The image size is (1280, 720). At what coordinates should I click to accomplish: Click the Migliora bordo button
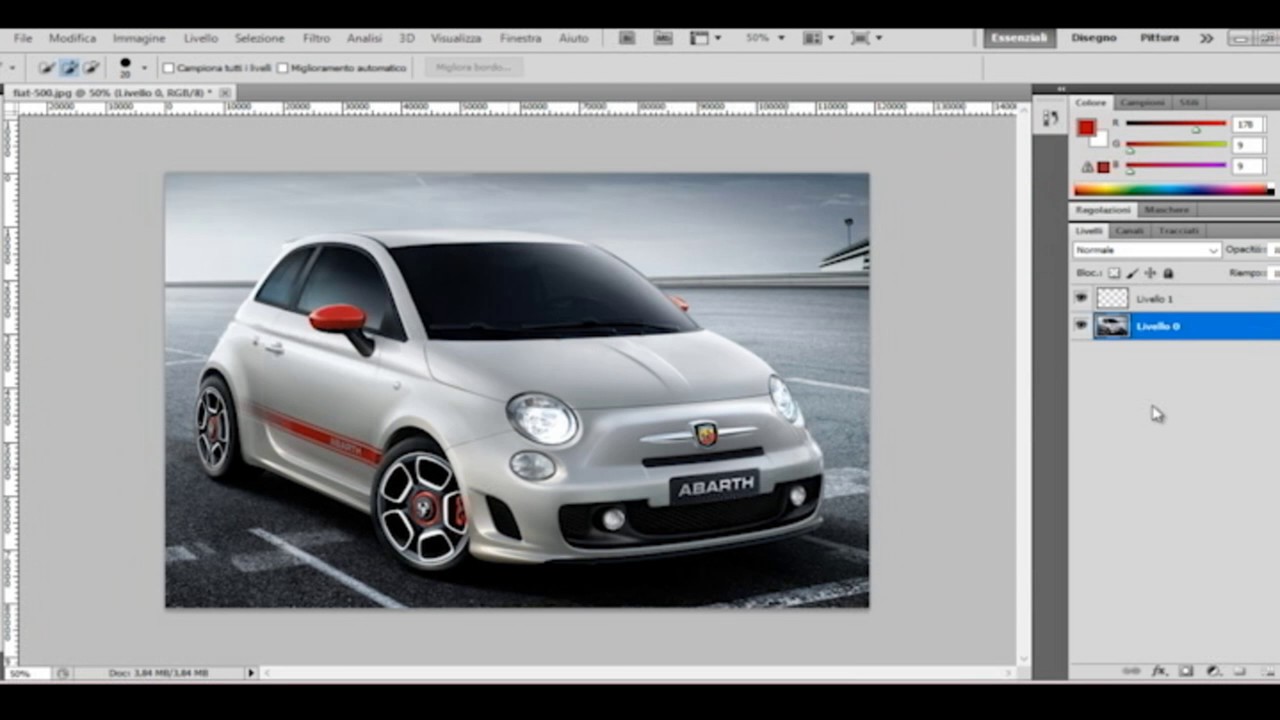[x=474, y=67]
